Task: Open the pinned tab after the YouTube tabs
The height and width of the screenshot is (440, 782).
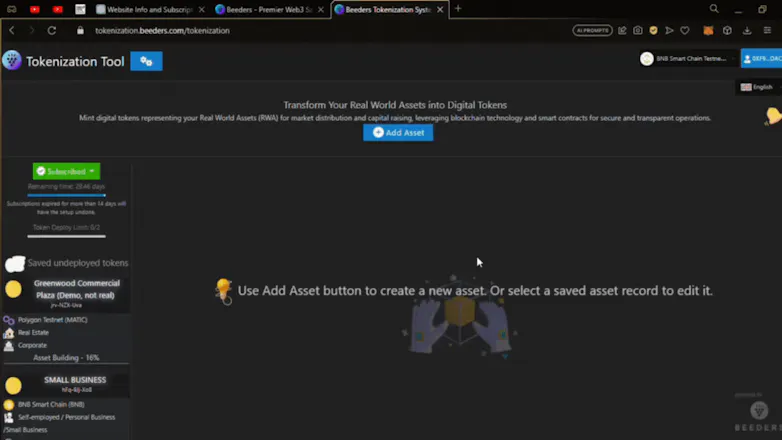Action: pyautogui.click(x=80, y=9)
